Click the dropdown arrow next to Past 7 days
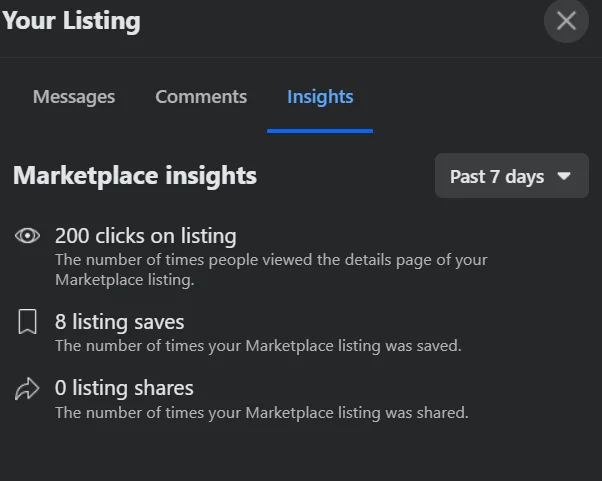The width and height of the screenshot is (602, 481). [x=564, y=176]
